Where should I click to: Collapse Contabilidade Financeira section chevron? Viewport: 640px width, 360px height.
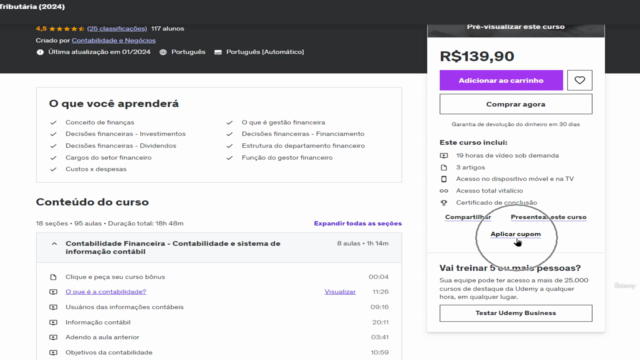54,244
